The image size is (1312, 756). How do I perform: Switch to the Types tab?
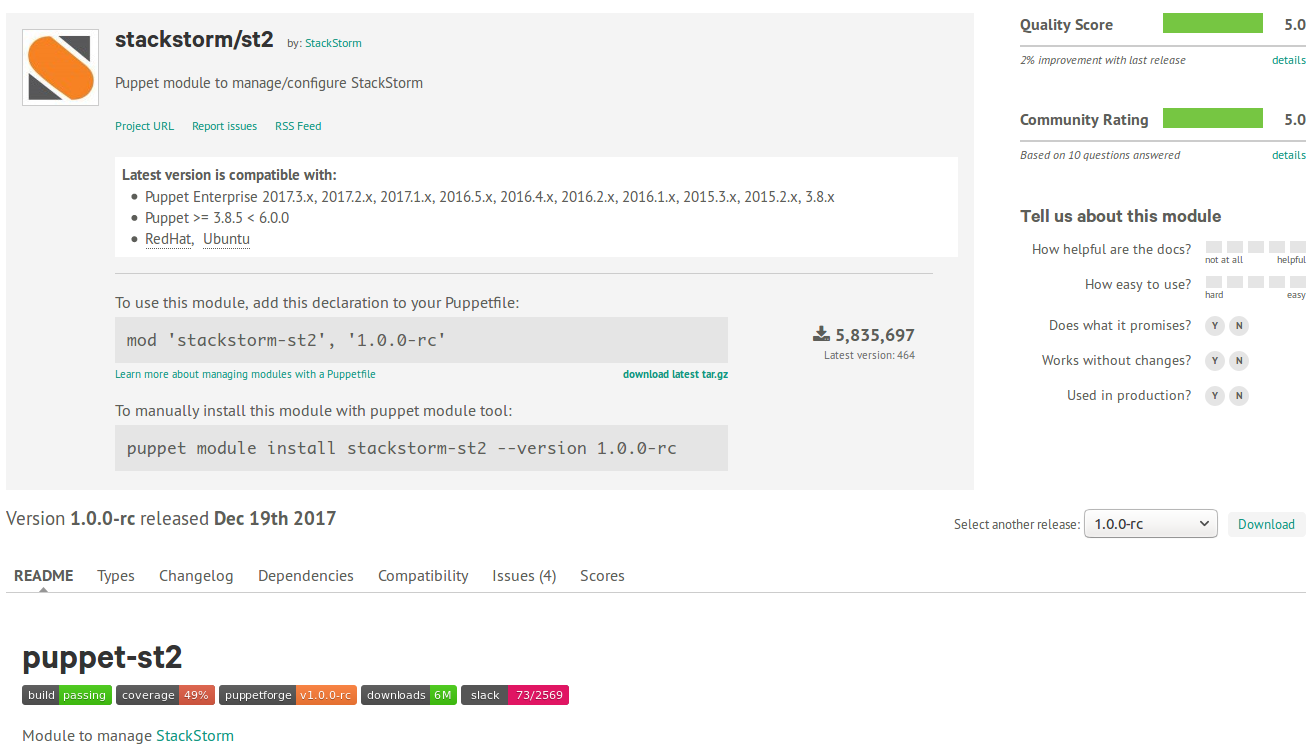click(x=116, y=576)
